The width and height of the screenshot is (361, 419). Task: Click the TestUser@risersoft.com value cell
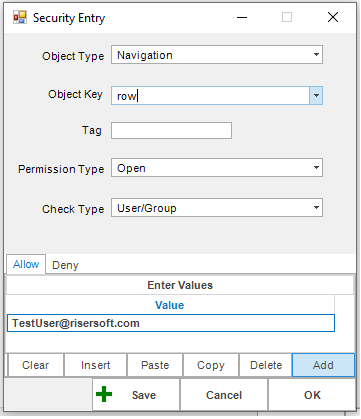tap(171, 323)
